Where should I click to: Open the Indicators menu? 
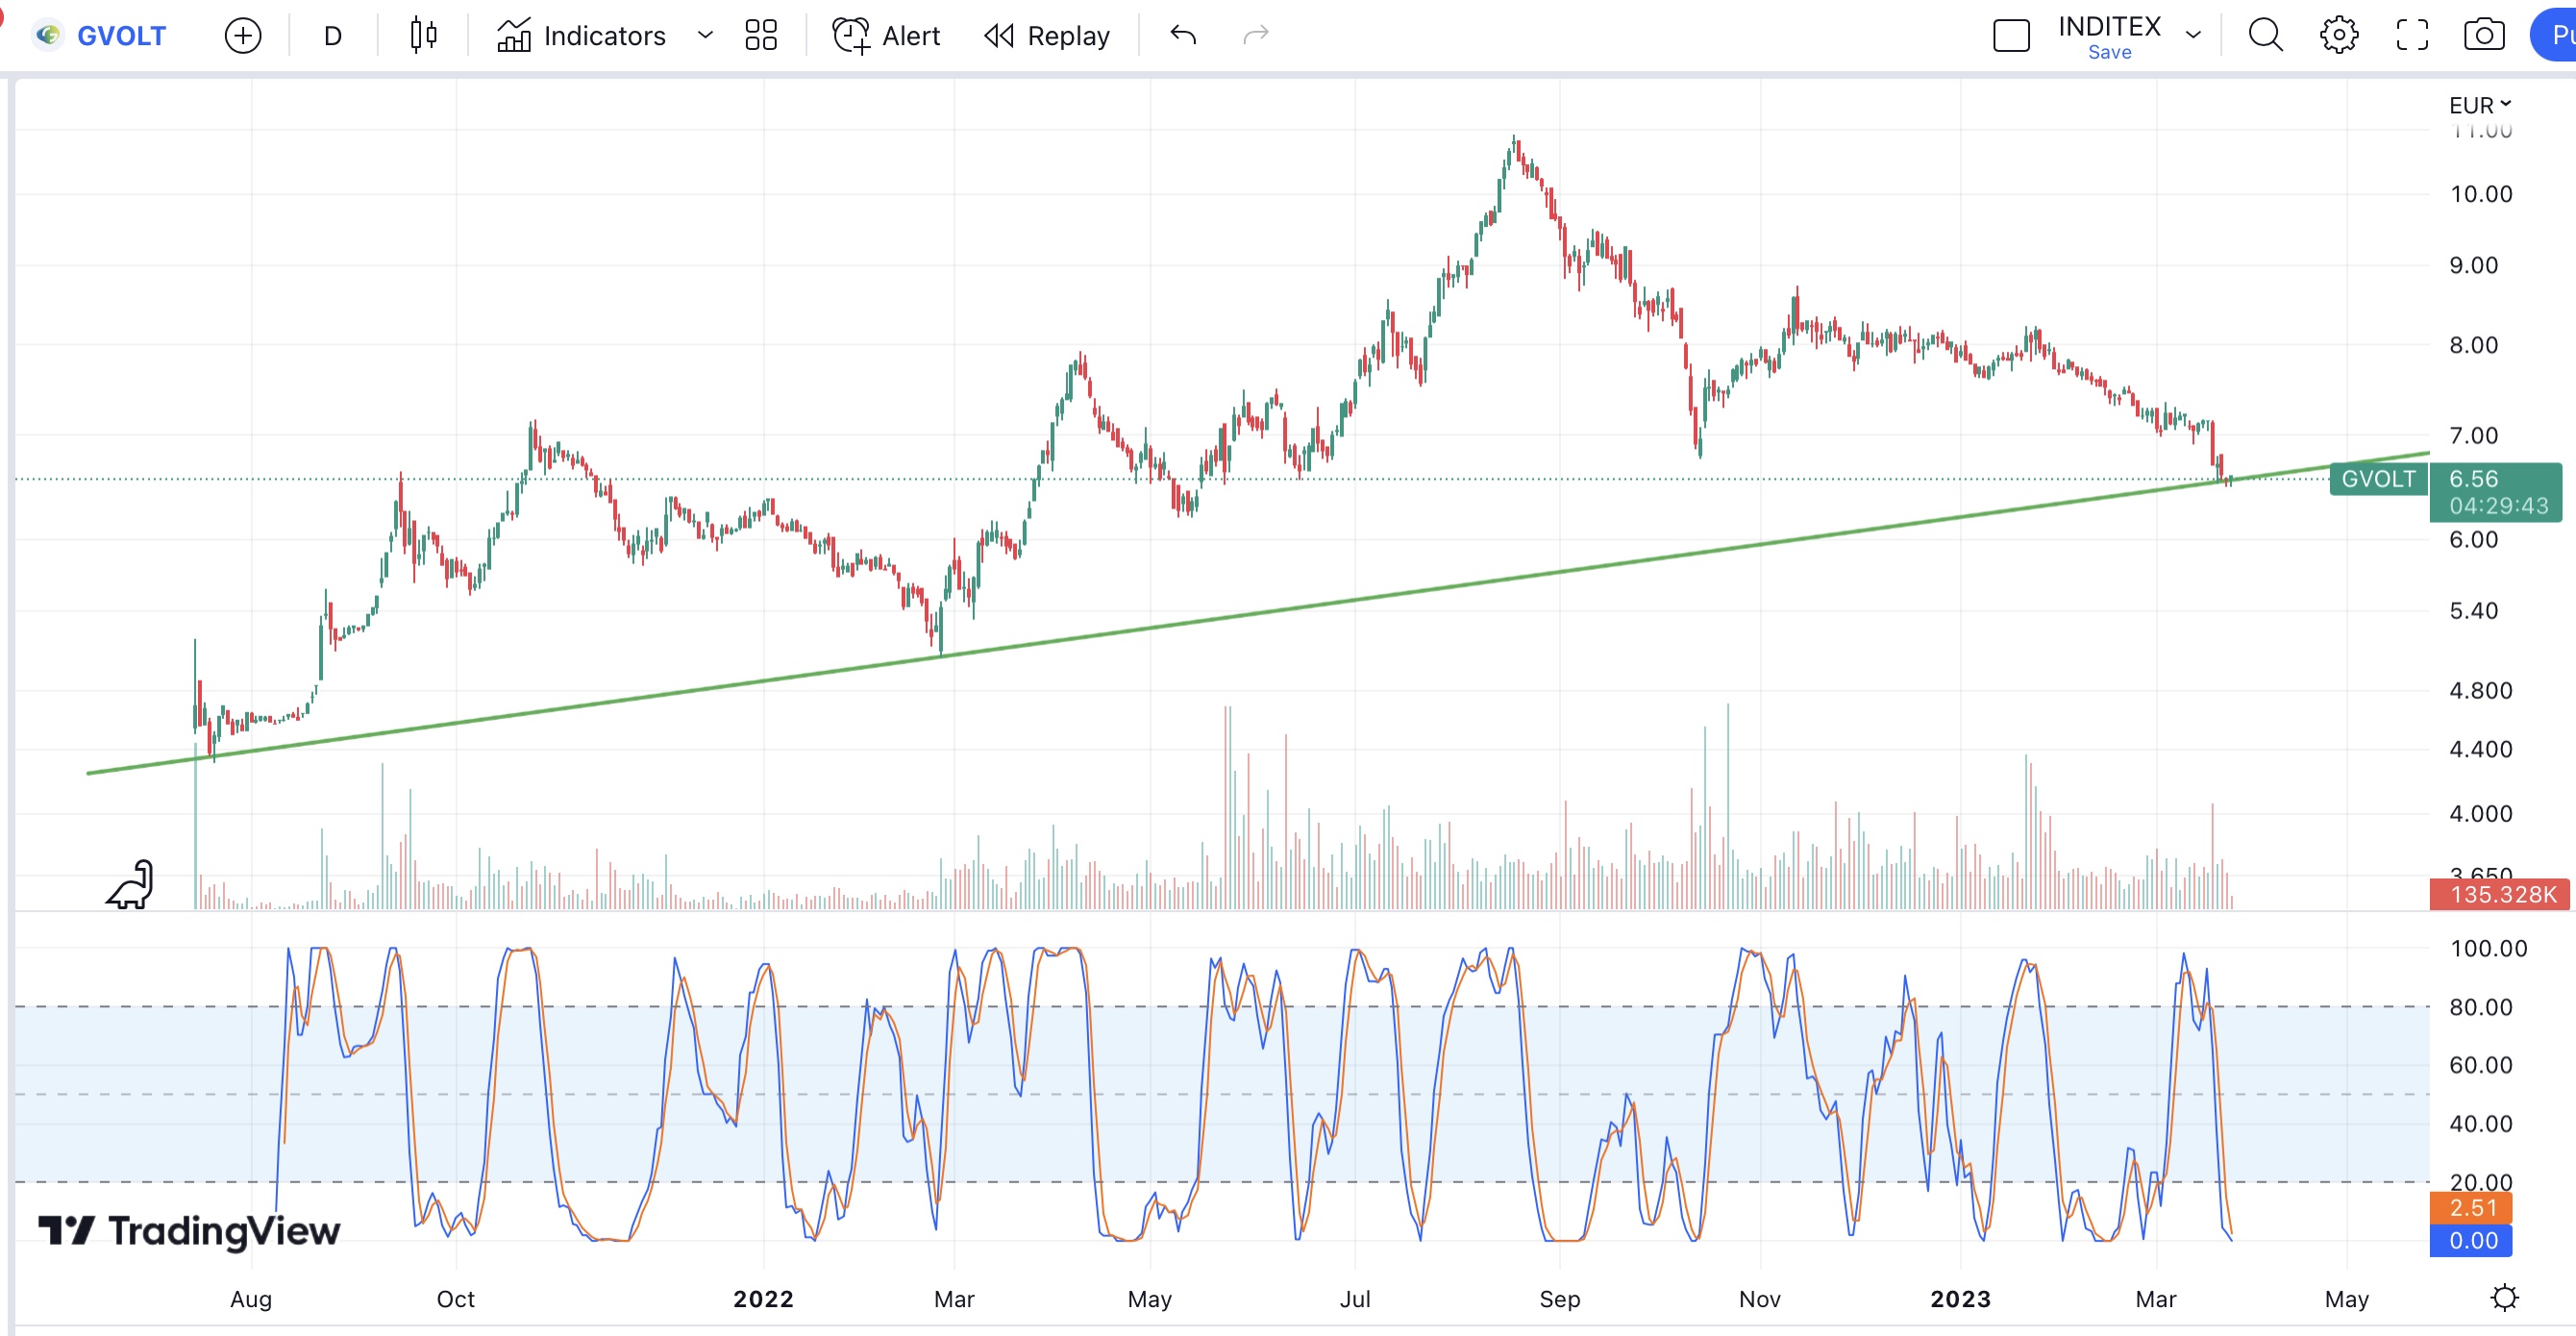coord(582,36)
